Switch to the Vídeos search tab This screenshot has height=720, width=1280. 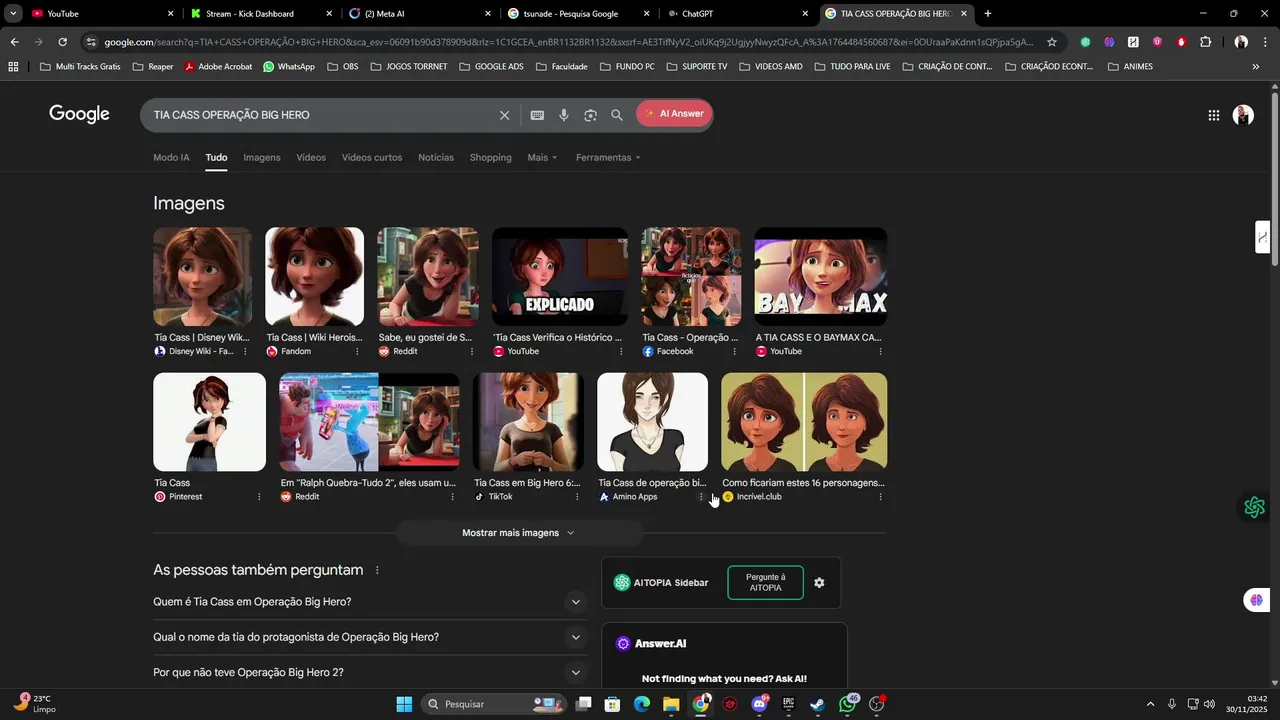[311, 158]
